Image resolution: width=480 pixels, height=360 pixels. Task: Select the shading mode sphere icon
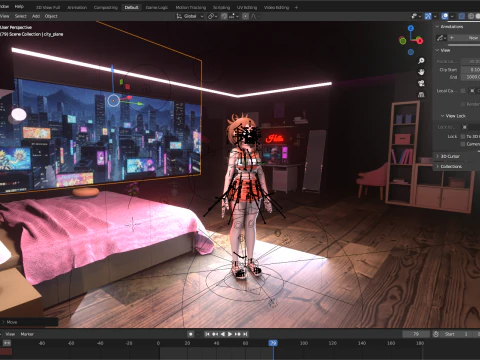pyautogui.click(x=471, y=16)
